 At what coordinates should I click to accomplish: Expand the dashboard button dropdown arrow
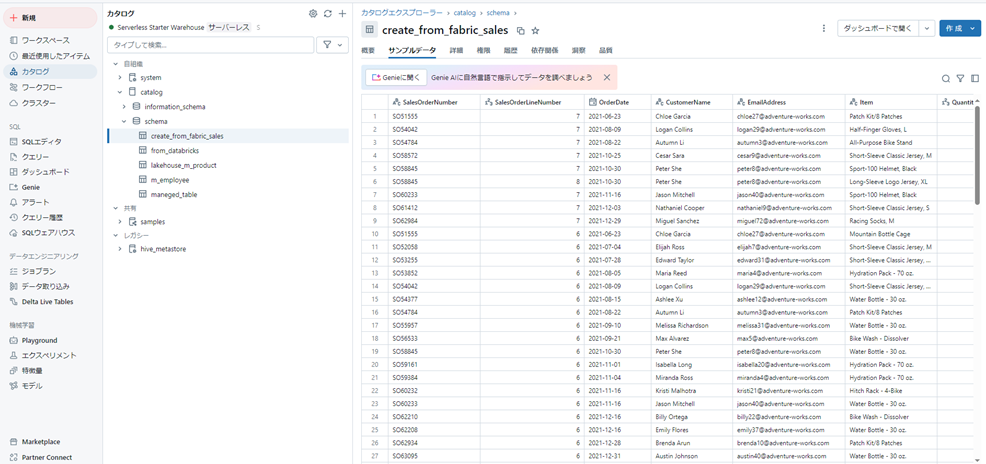coord(927,28)
